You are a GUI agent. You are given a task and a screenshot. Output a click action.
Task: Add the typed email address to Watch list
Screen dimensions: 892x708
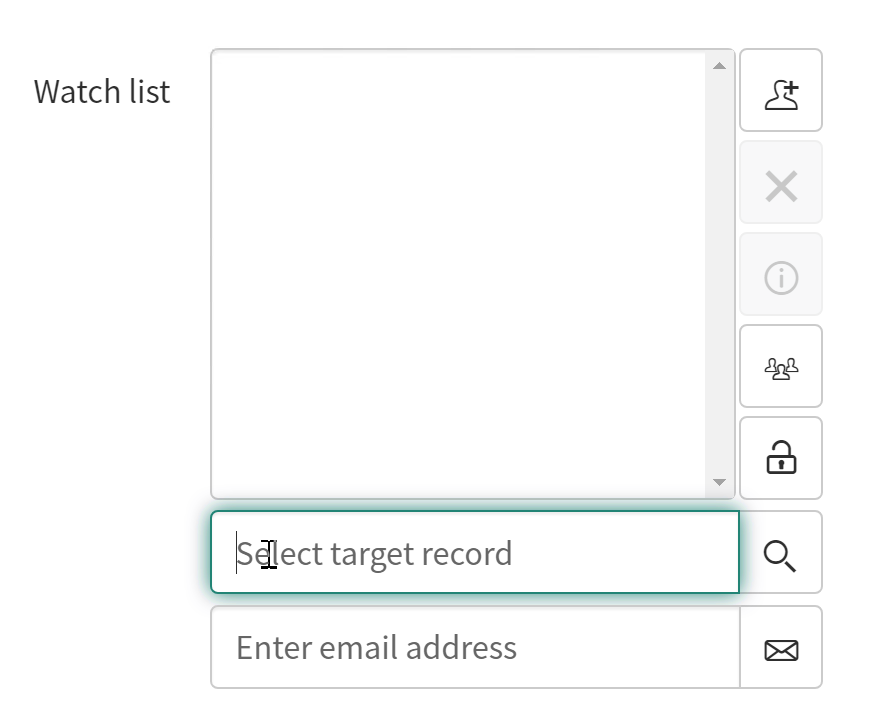780,648
